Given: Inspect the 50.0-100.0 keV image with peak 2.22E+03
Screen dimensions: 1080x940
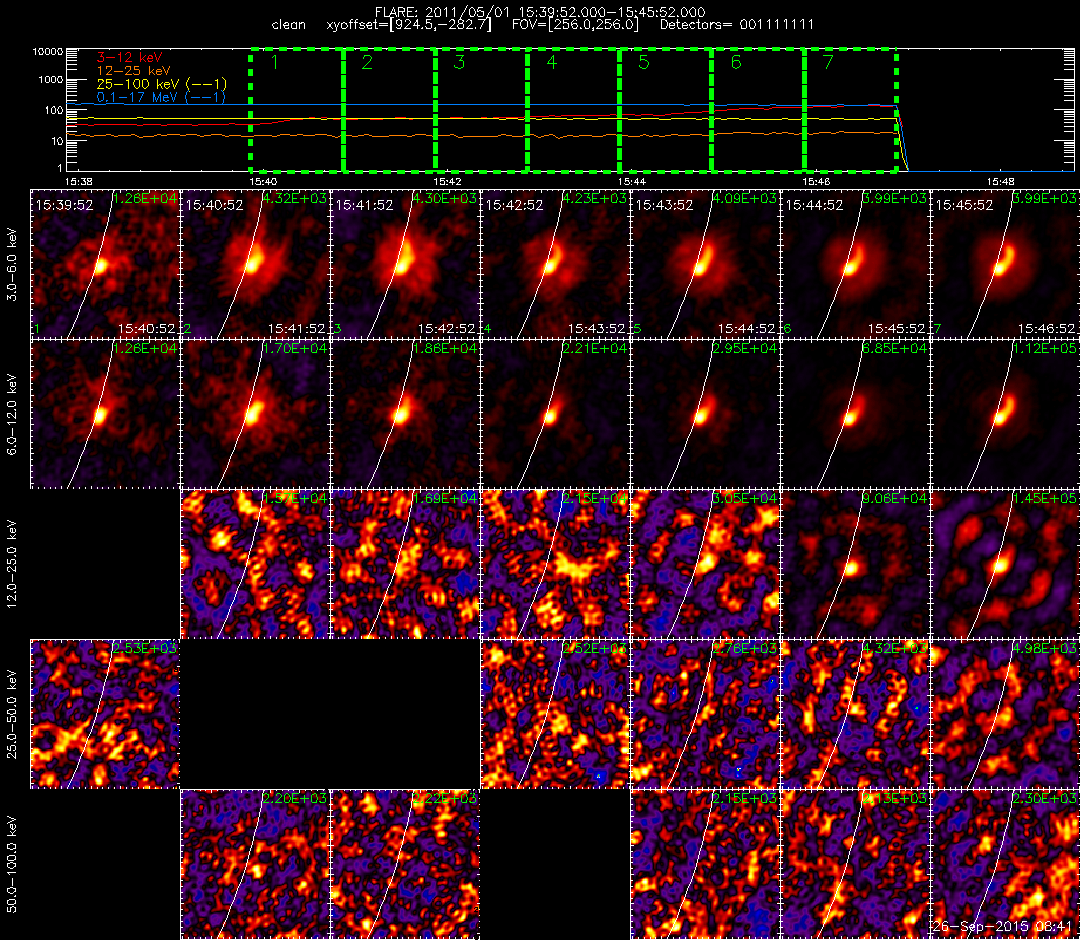Looking at the screenshot, I should click(x=405, y=864).
